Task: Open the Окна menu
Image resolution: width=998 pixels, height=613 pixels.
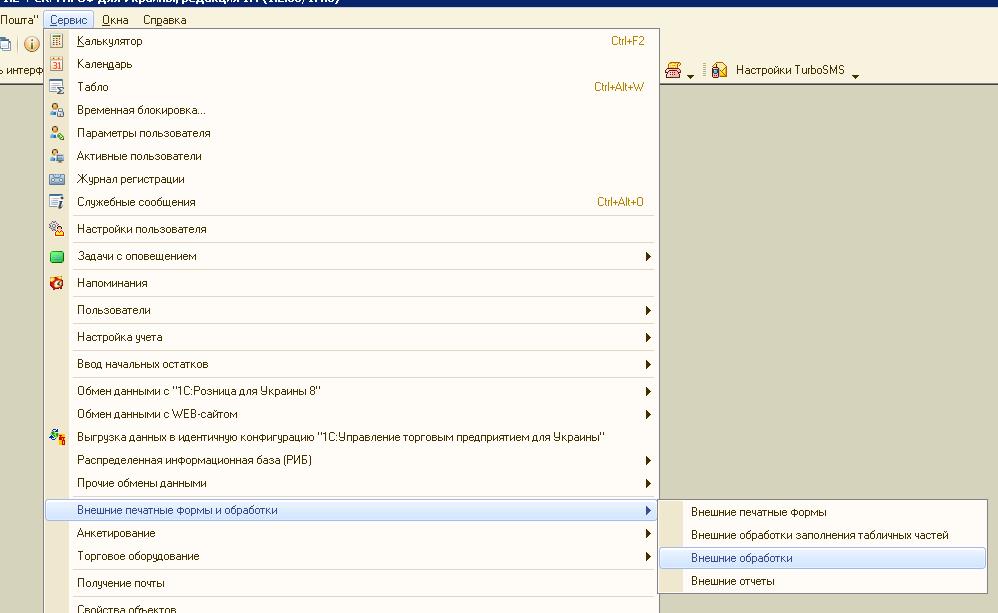Action: tap(115, 20)
